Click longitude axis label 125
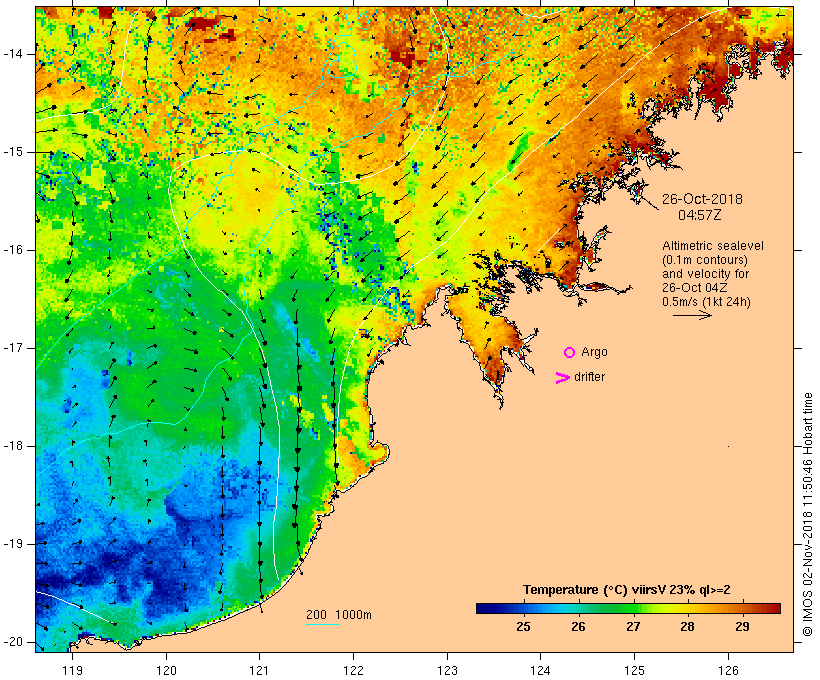The height and width of the screenshot is (680, 820). tap(635, 670)
